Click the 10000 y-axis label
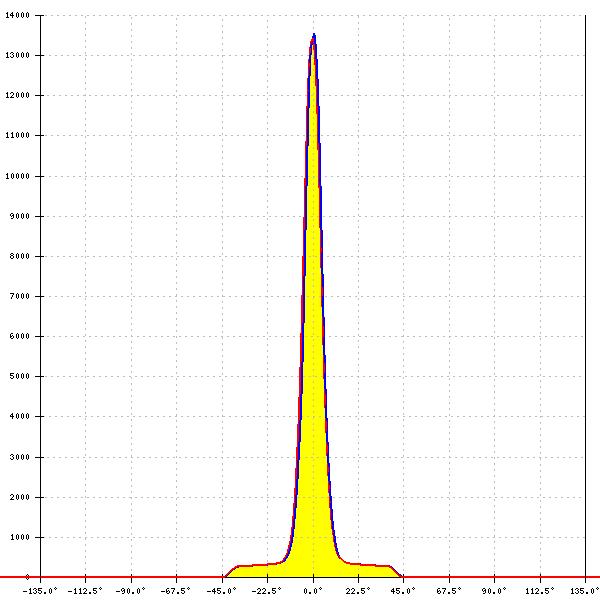 (17, 176)
